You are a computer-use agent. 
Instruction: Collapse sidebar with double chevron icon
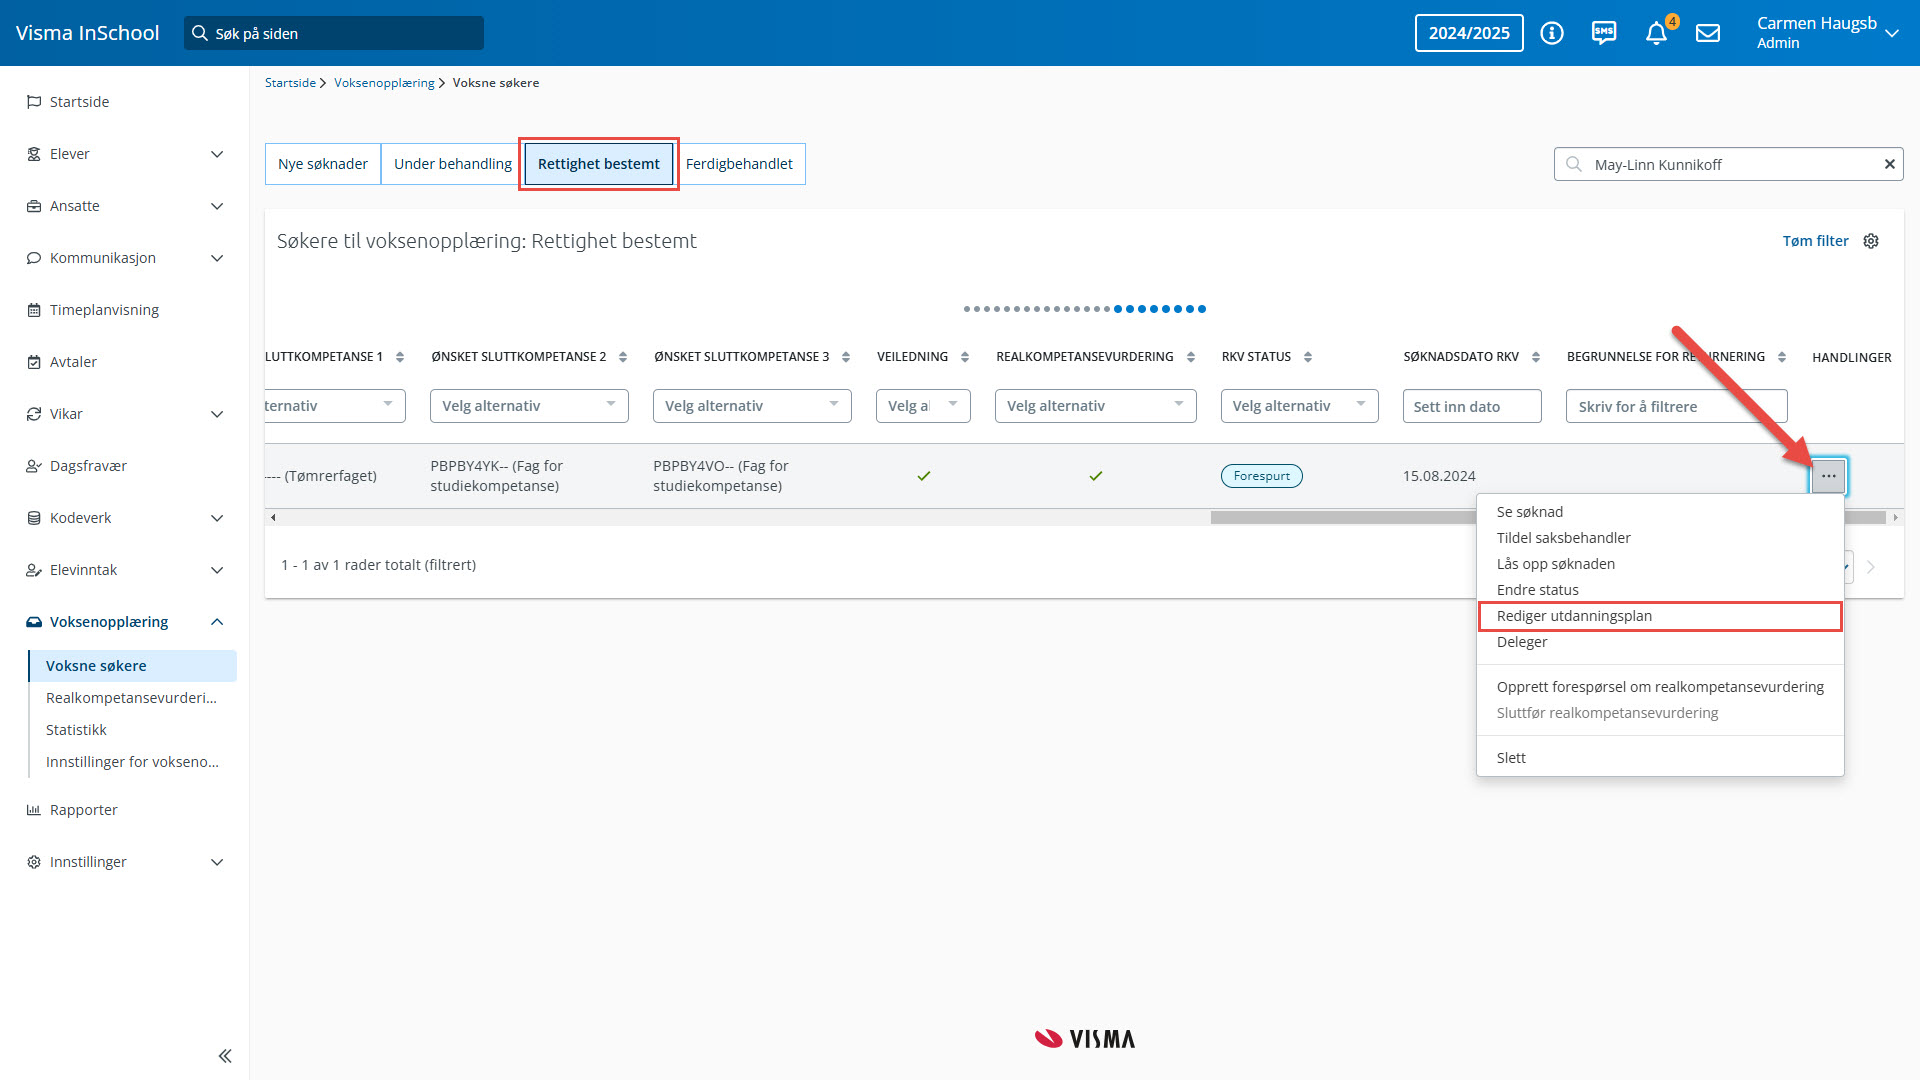225,1056
